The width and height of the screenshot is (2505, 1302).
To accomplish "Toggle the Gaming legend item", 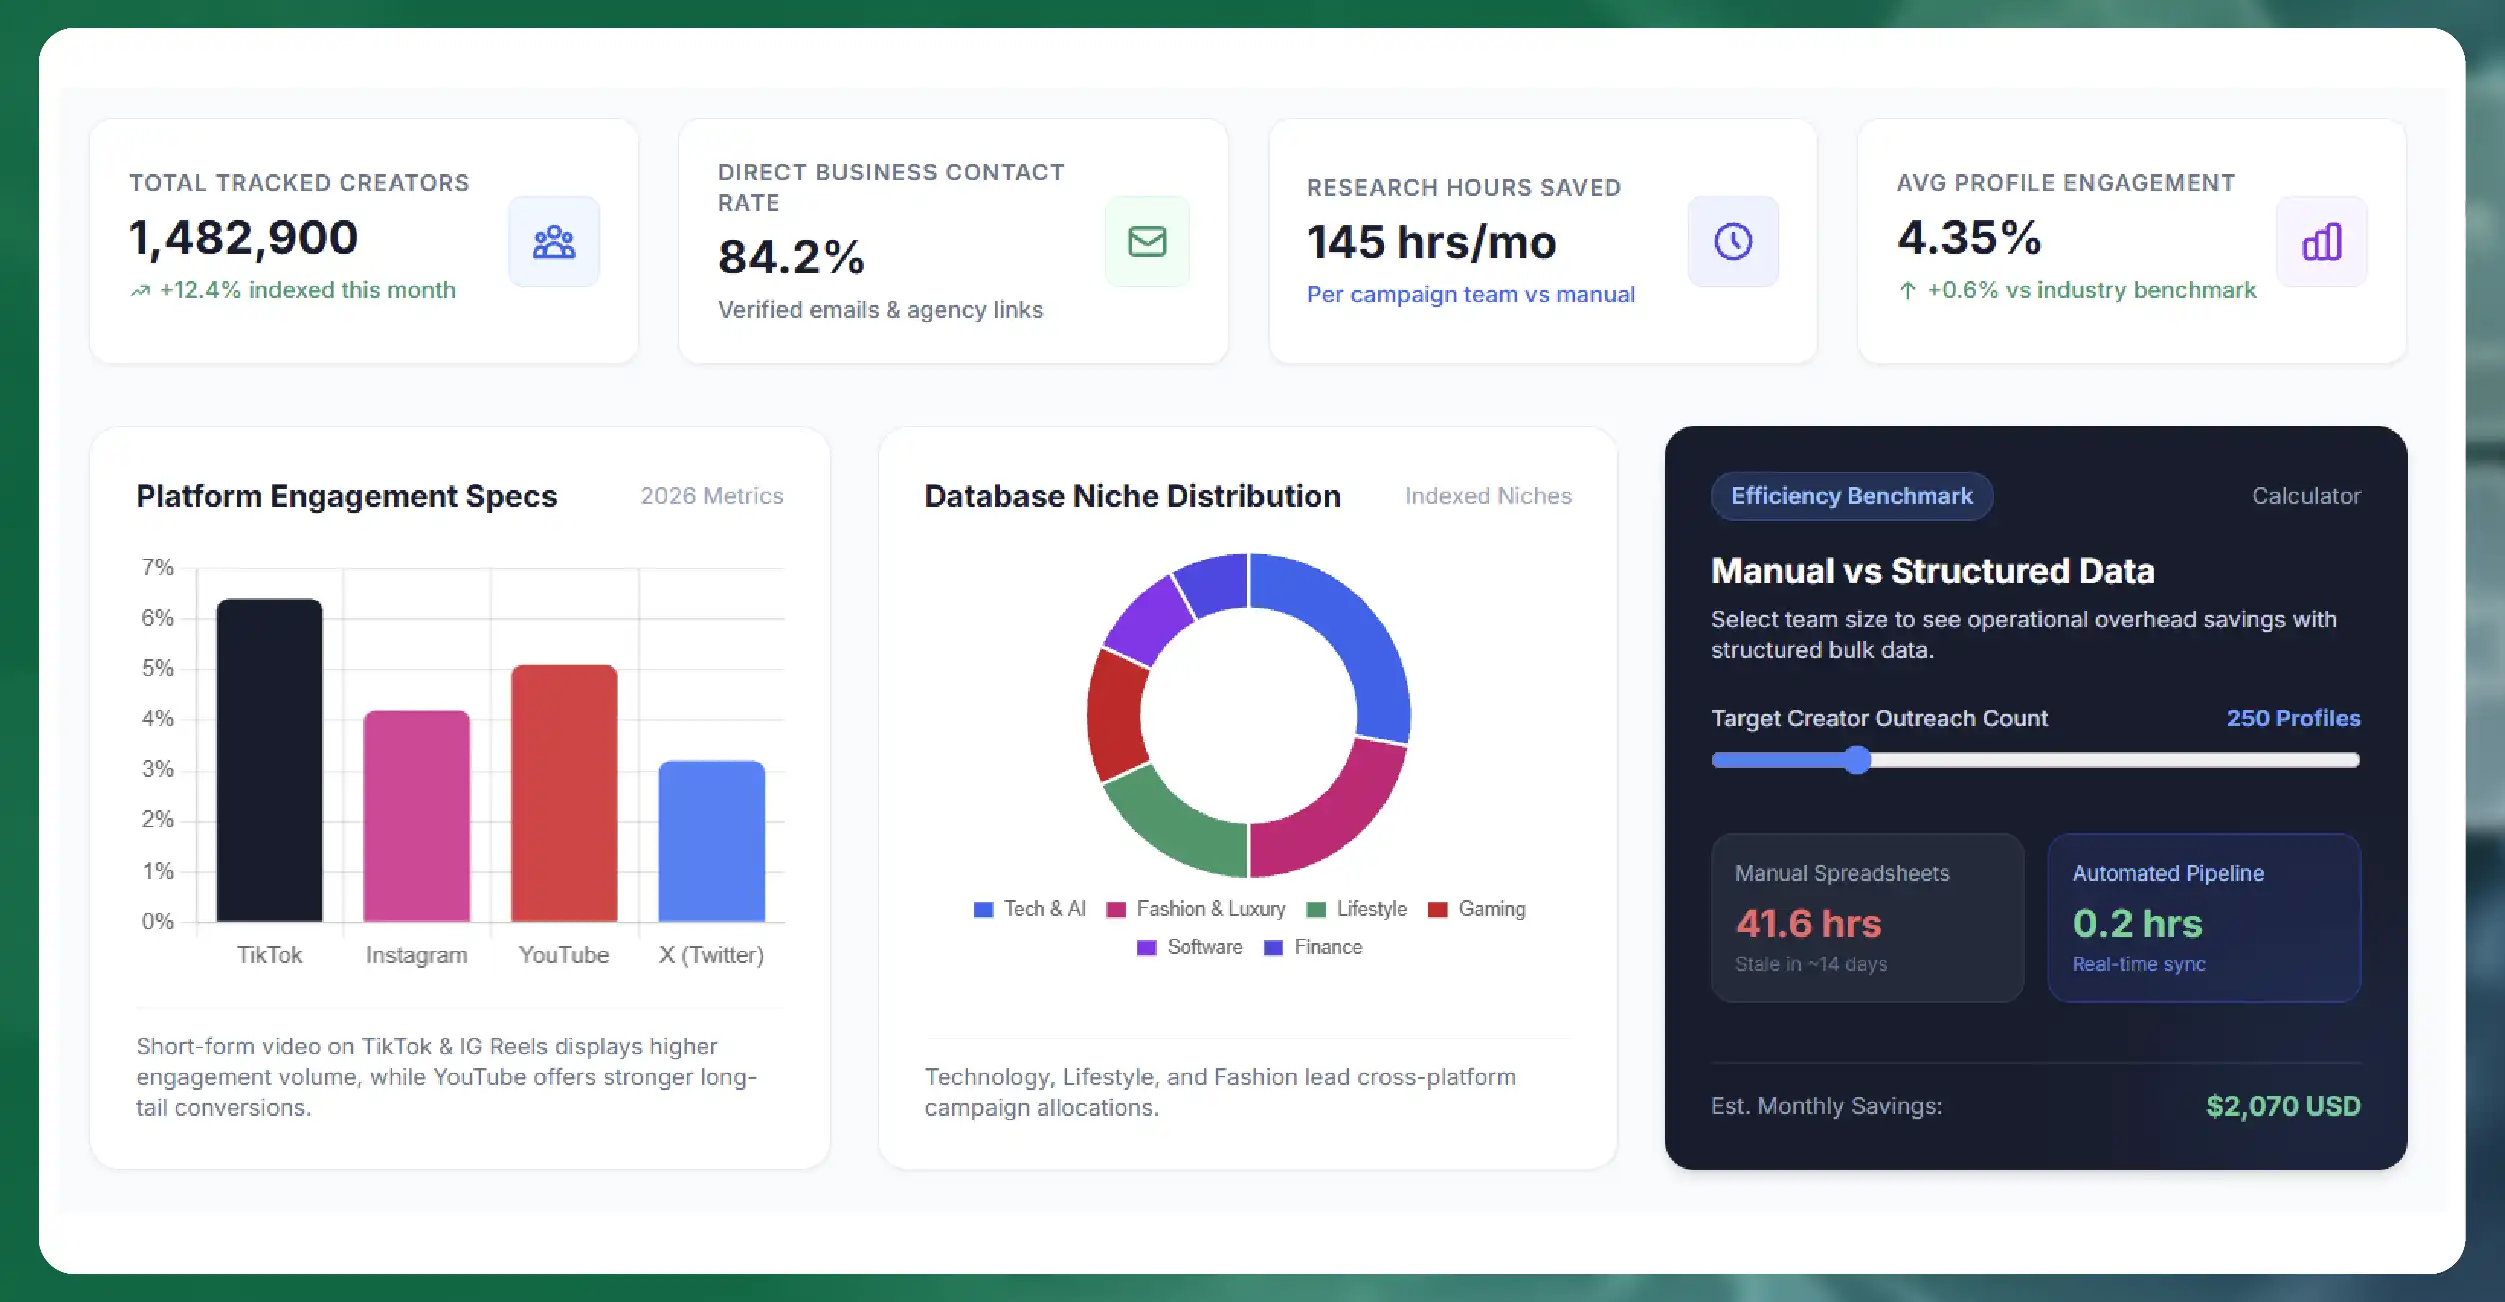I will (1477, 909).
